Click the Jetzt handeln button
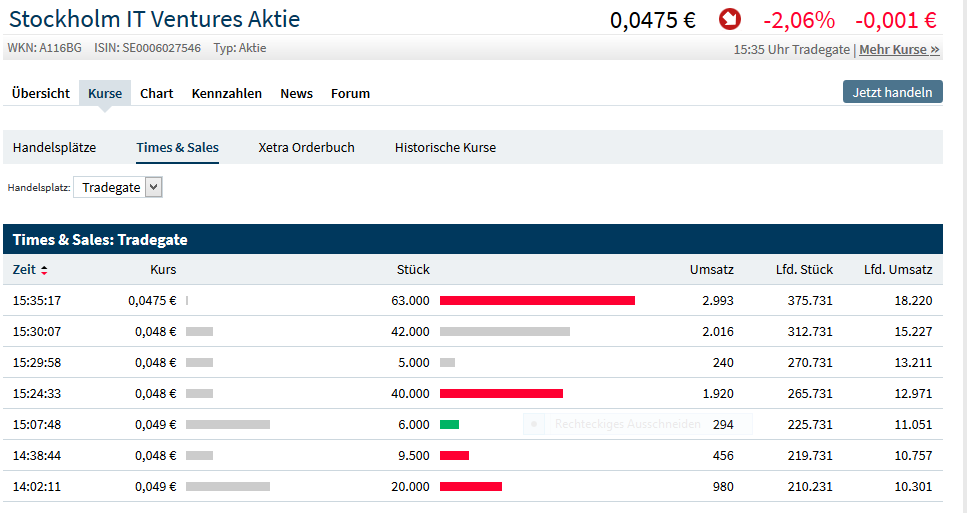The image size is (967, 513). (x=892, y=92)
